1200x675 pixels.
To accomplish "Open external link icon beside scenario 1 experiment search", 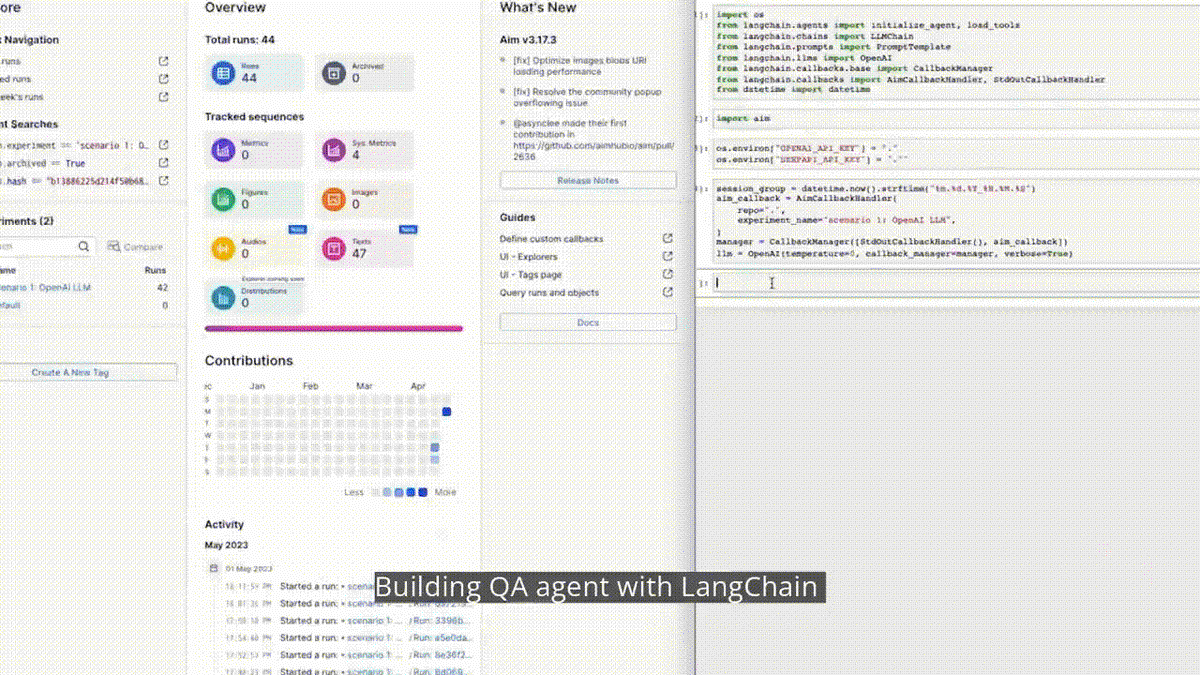I will coord(164,145).
